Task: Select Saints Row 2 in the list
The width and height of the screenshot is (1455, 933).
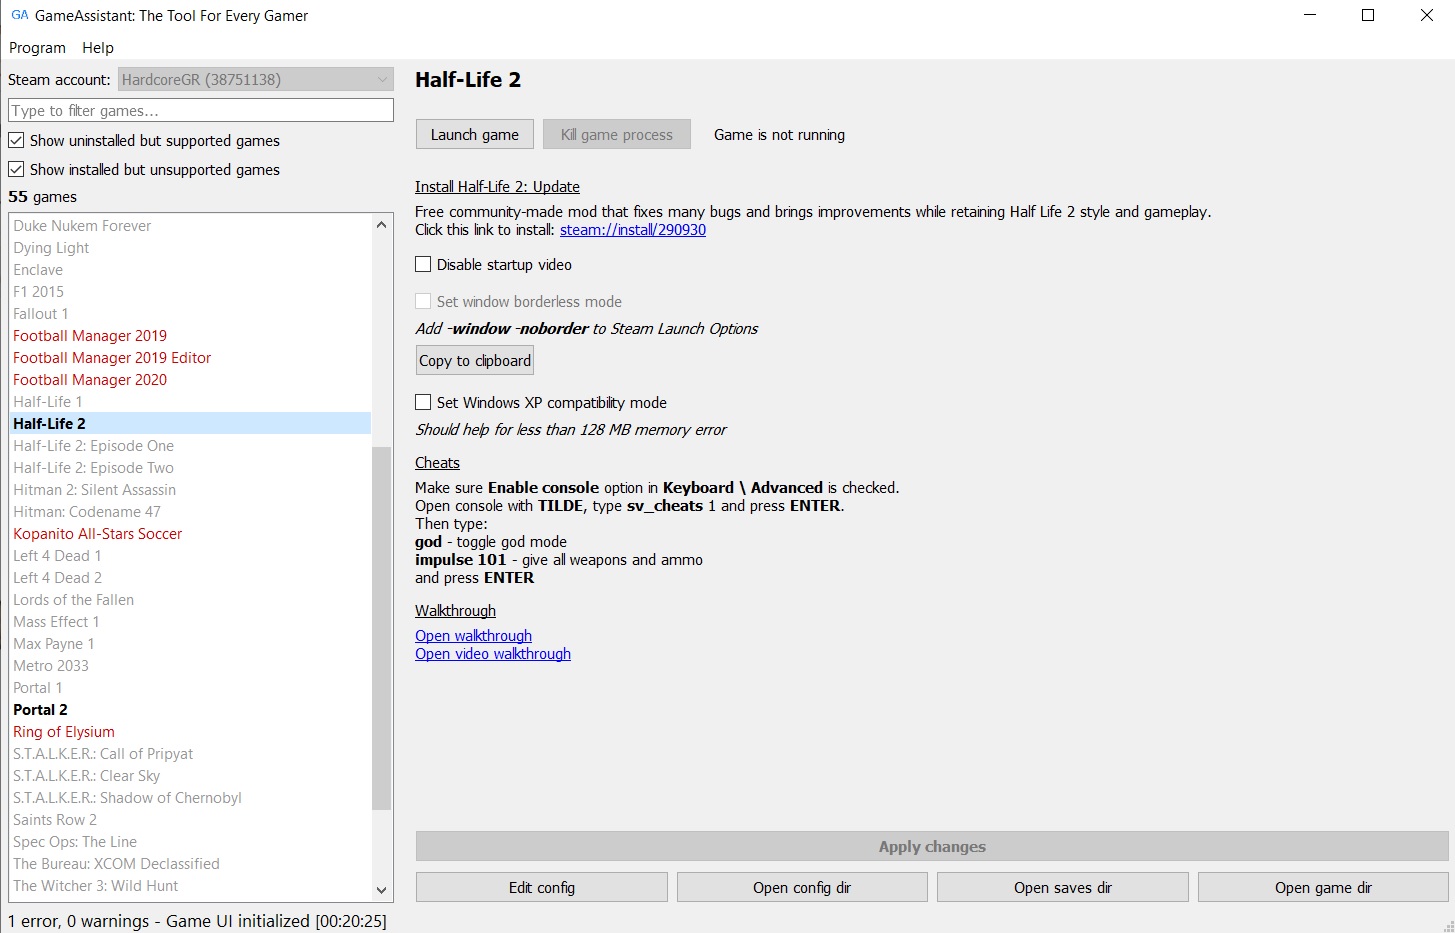Action: click(190, 820)
